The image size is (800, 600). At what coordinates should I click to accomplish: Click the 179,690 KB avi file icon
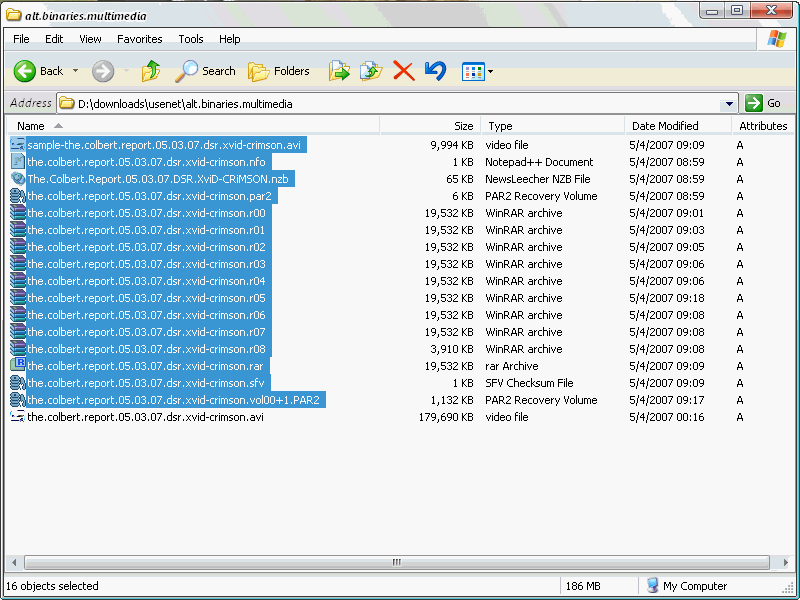18,417
